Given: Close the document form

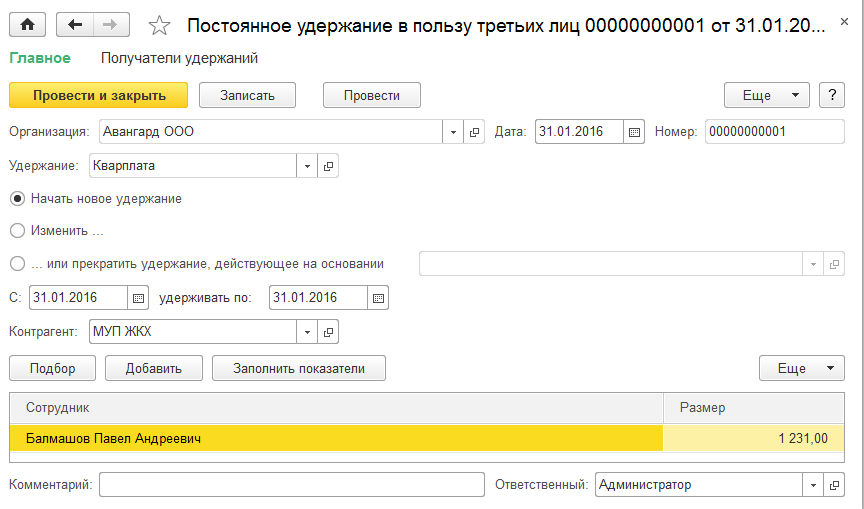Looking at the screenshot, I should (x=844, y=22).
